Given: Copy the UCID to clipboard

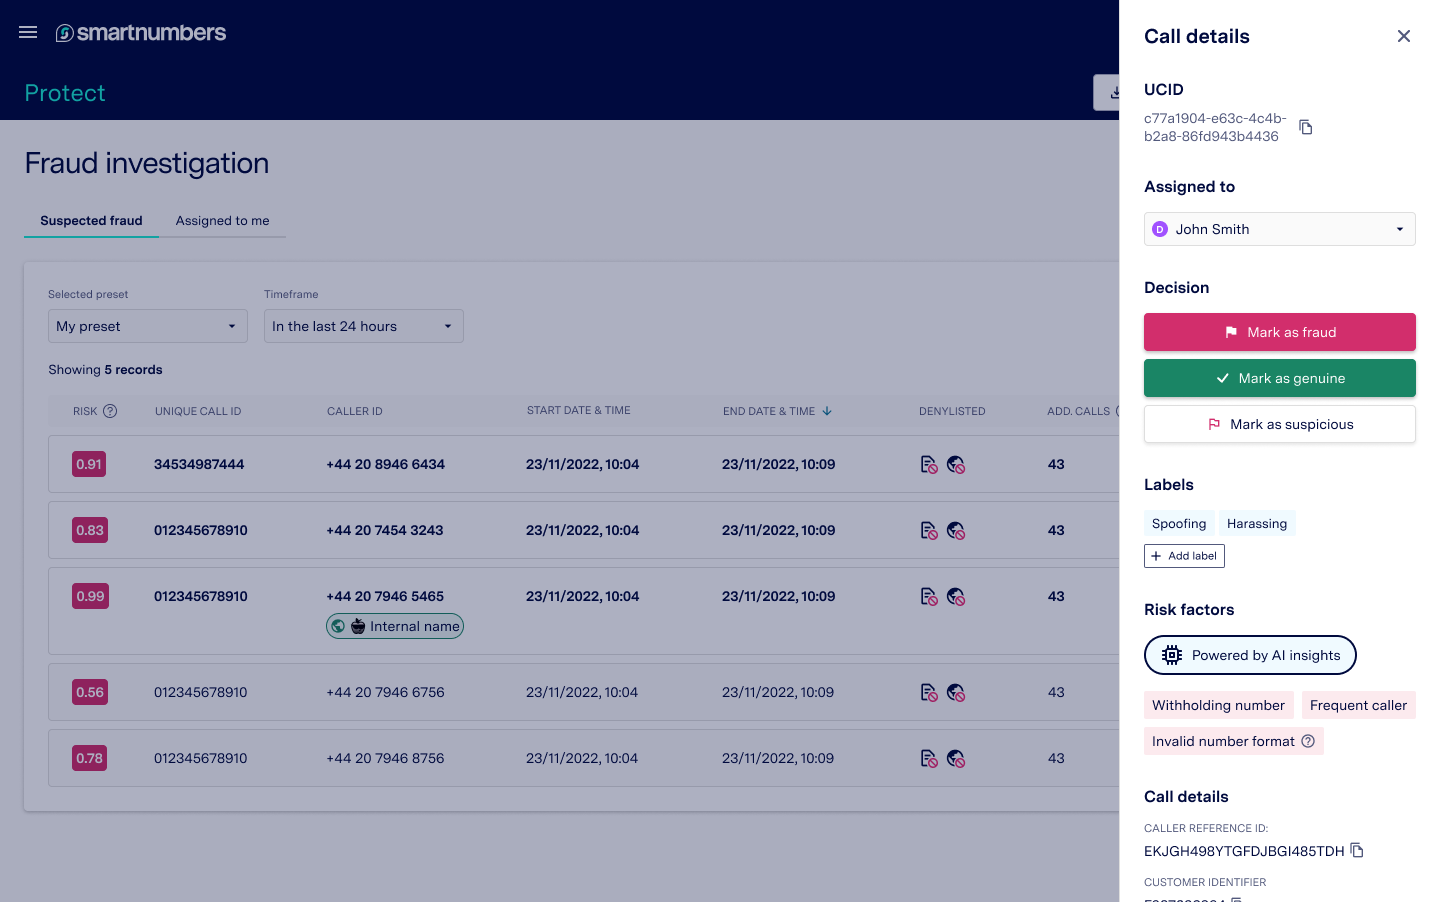Looking at the screenshot, I should 1305,127.
